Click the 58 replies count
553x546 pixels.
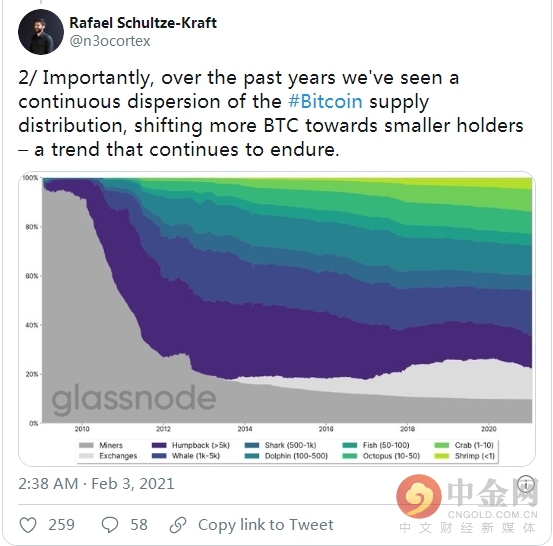139,525
